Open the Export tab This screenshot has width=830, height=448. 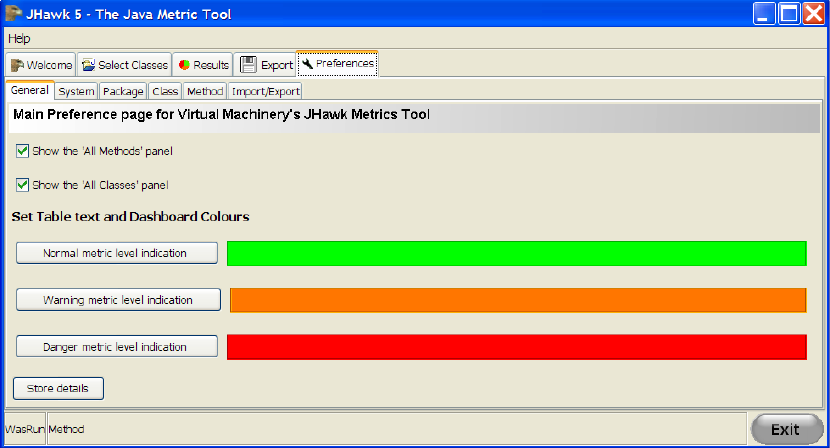click(265, 65)
